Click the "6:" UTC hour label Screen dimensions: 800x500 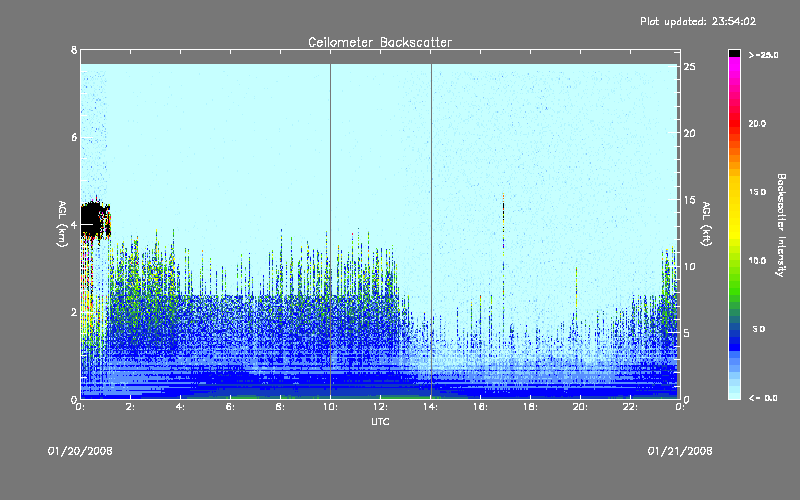point(231,407)
